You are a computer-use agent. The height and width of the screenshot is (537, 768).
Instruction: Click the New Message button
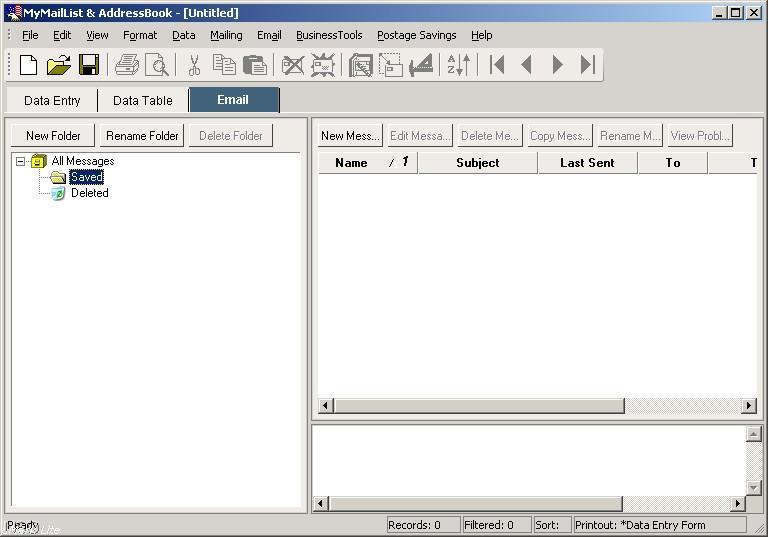click(350, 136)
